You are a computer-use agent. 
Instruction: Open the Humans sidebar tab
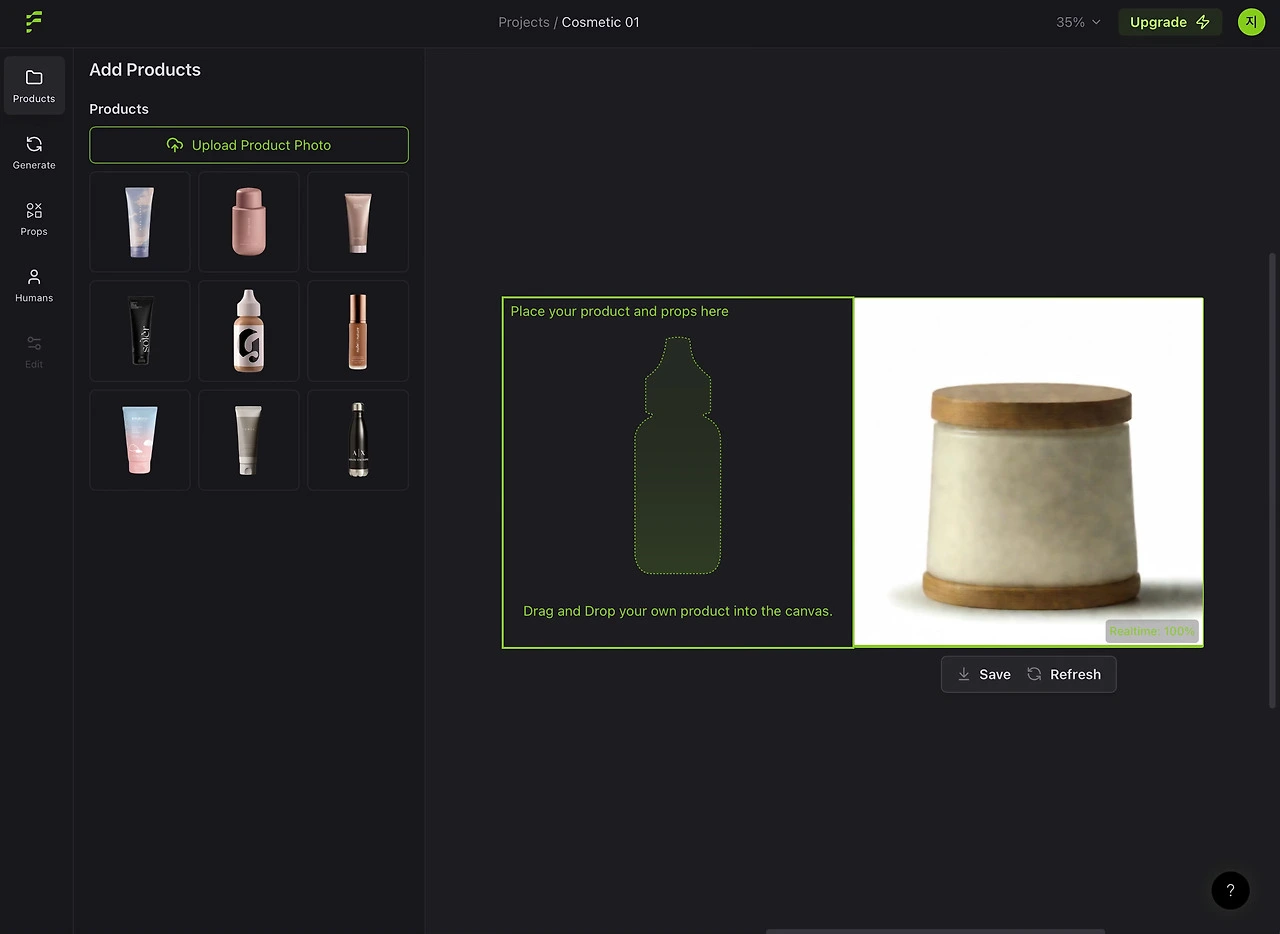[x=34, y=285]
